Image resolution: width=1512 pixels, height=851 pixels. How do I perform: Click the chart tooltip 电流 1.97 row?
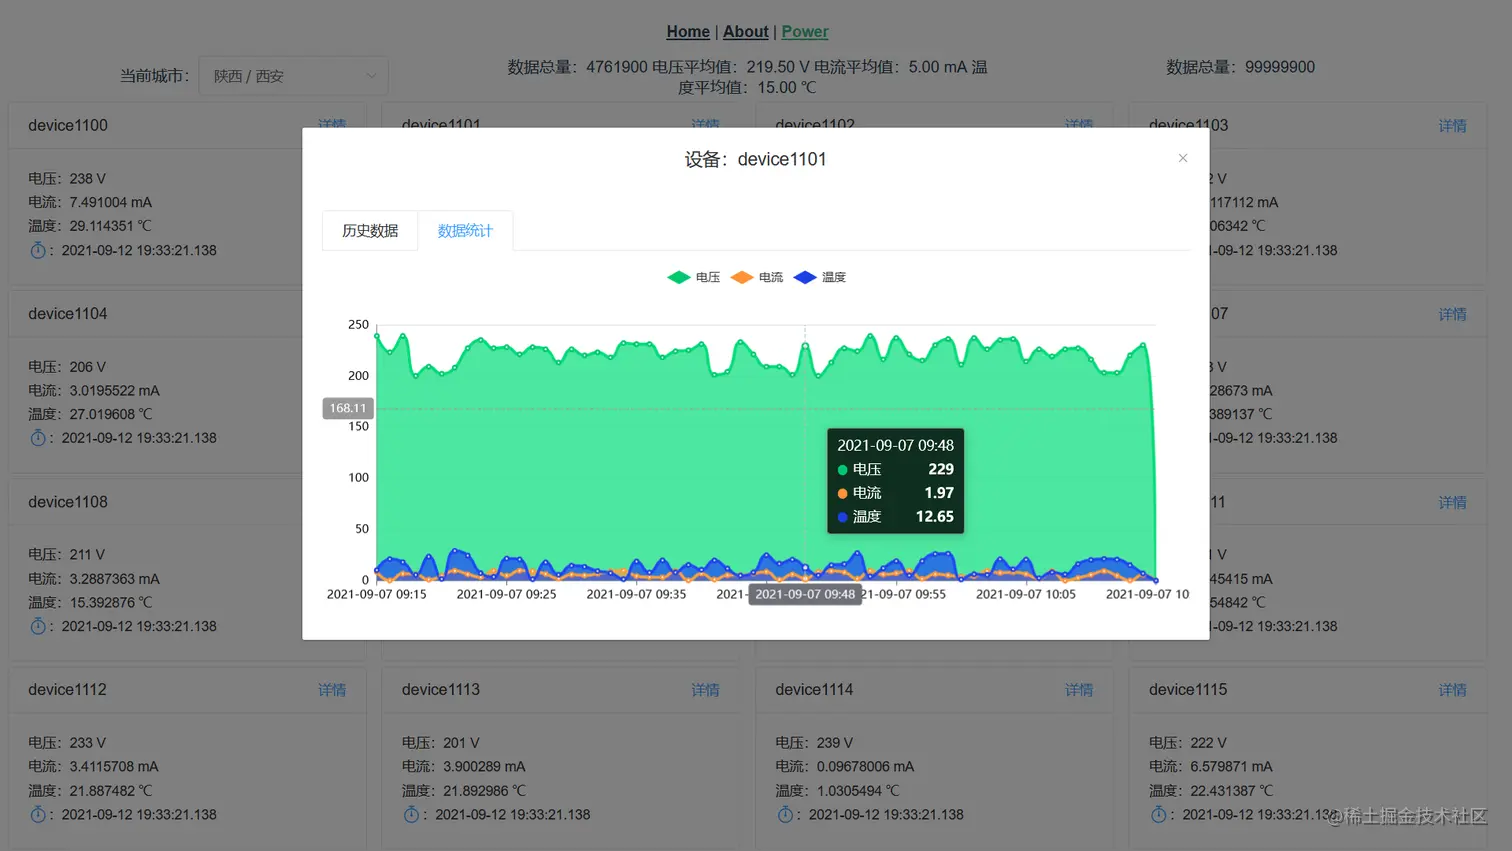[x=895, y=493]
